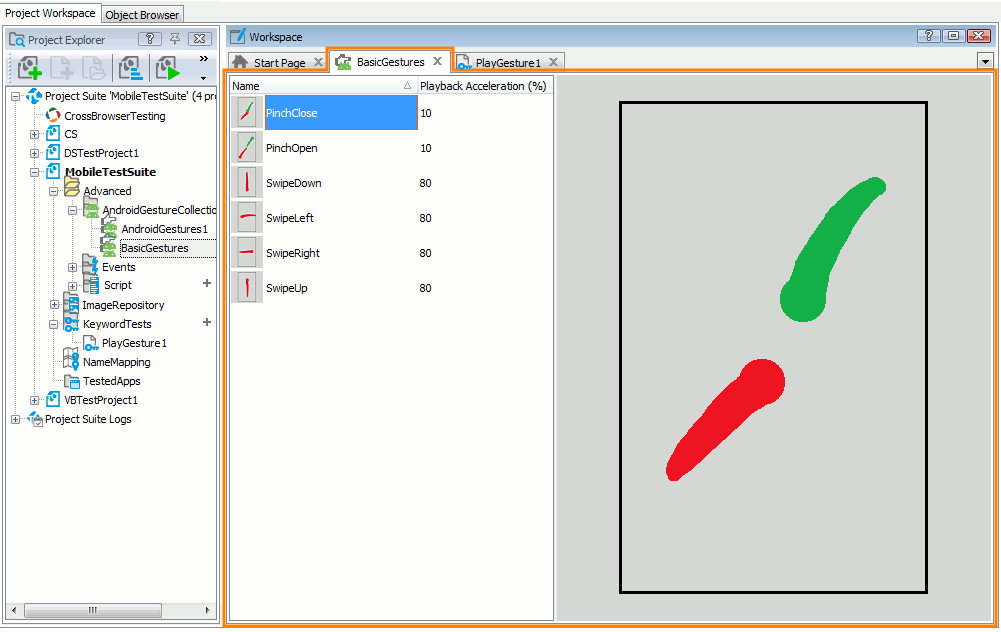Click the KeywordTests icon
This screenshot has width=1001, height=632.
[71, 323]
